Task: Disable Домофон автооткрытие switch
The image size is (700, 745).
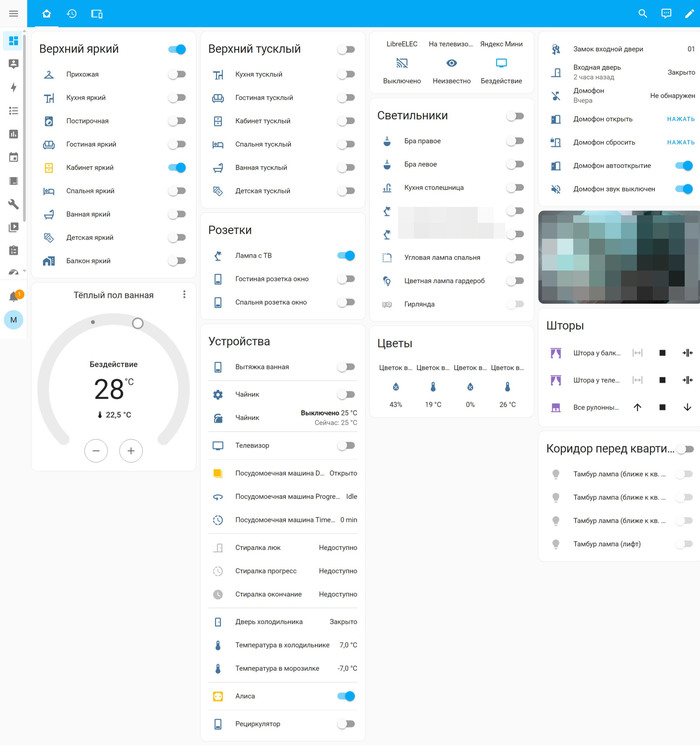Action: click(x=684, y=166)
